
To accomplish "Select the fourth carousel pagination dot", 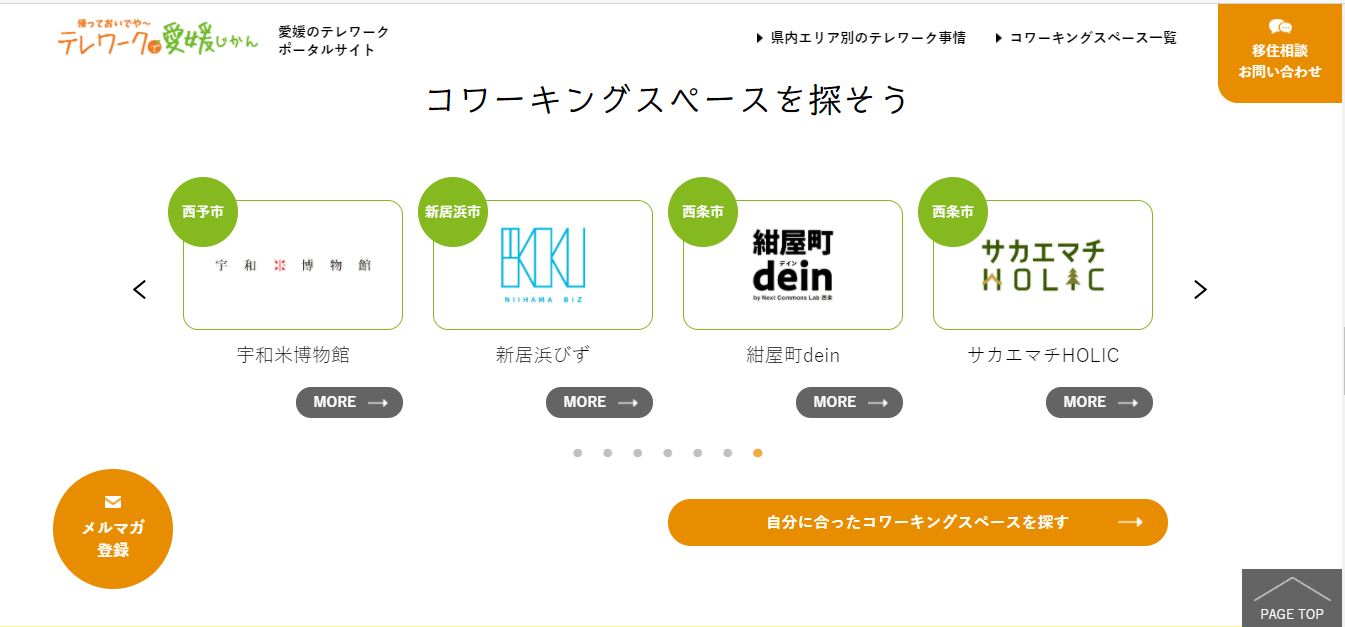I will (x=667, y=453).
